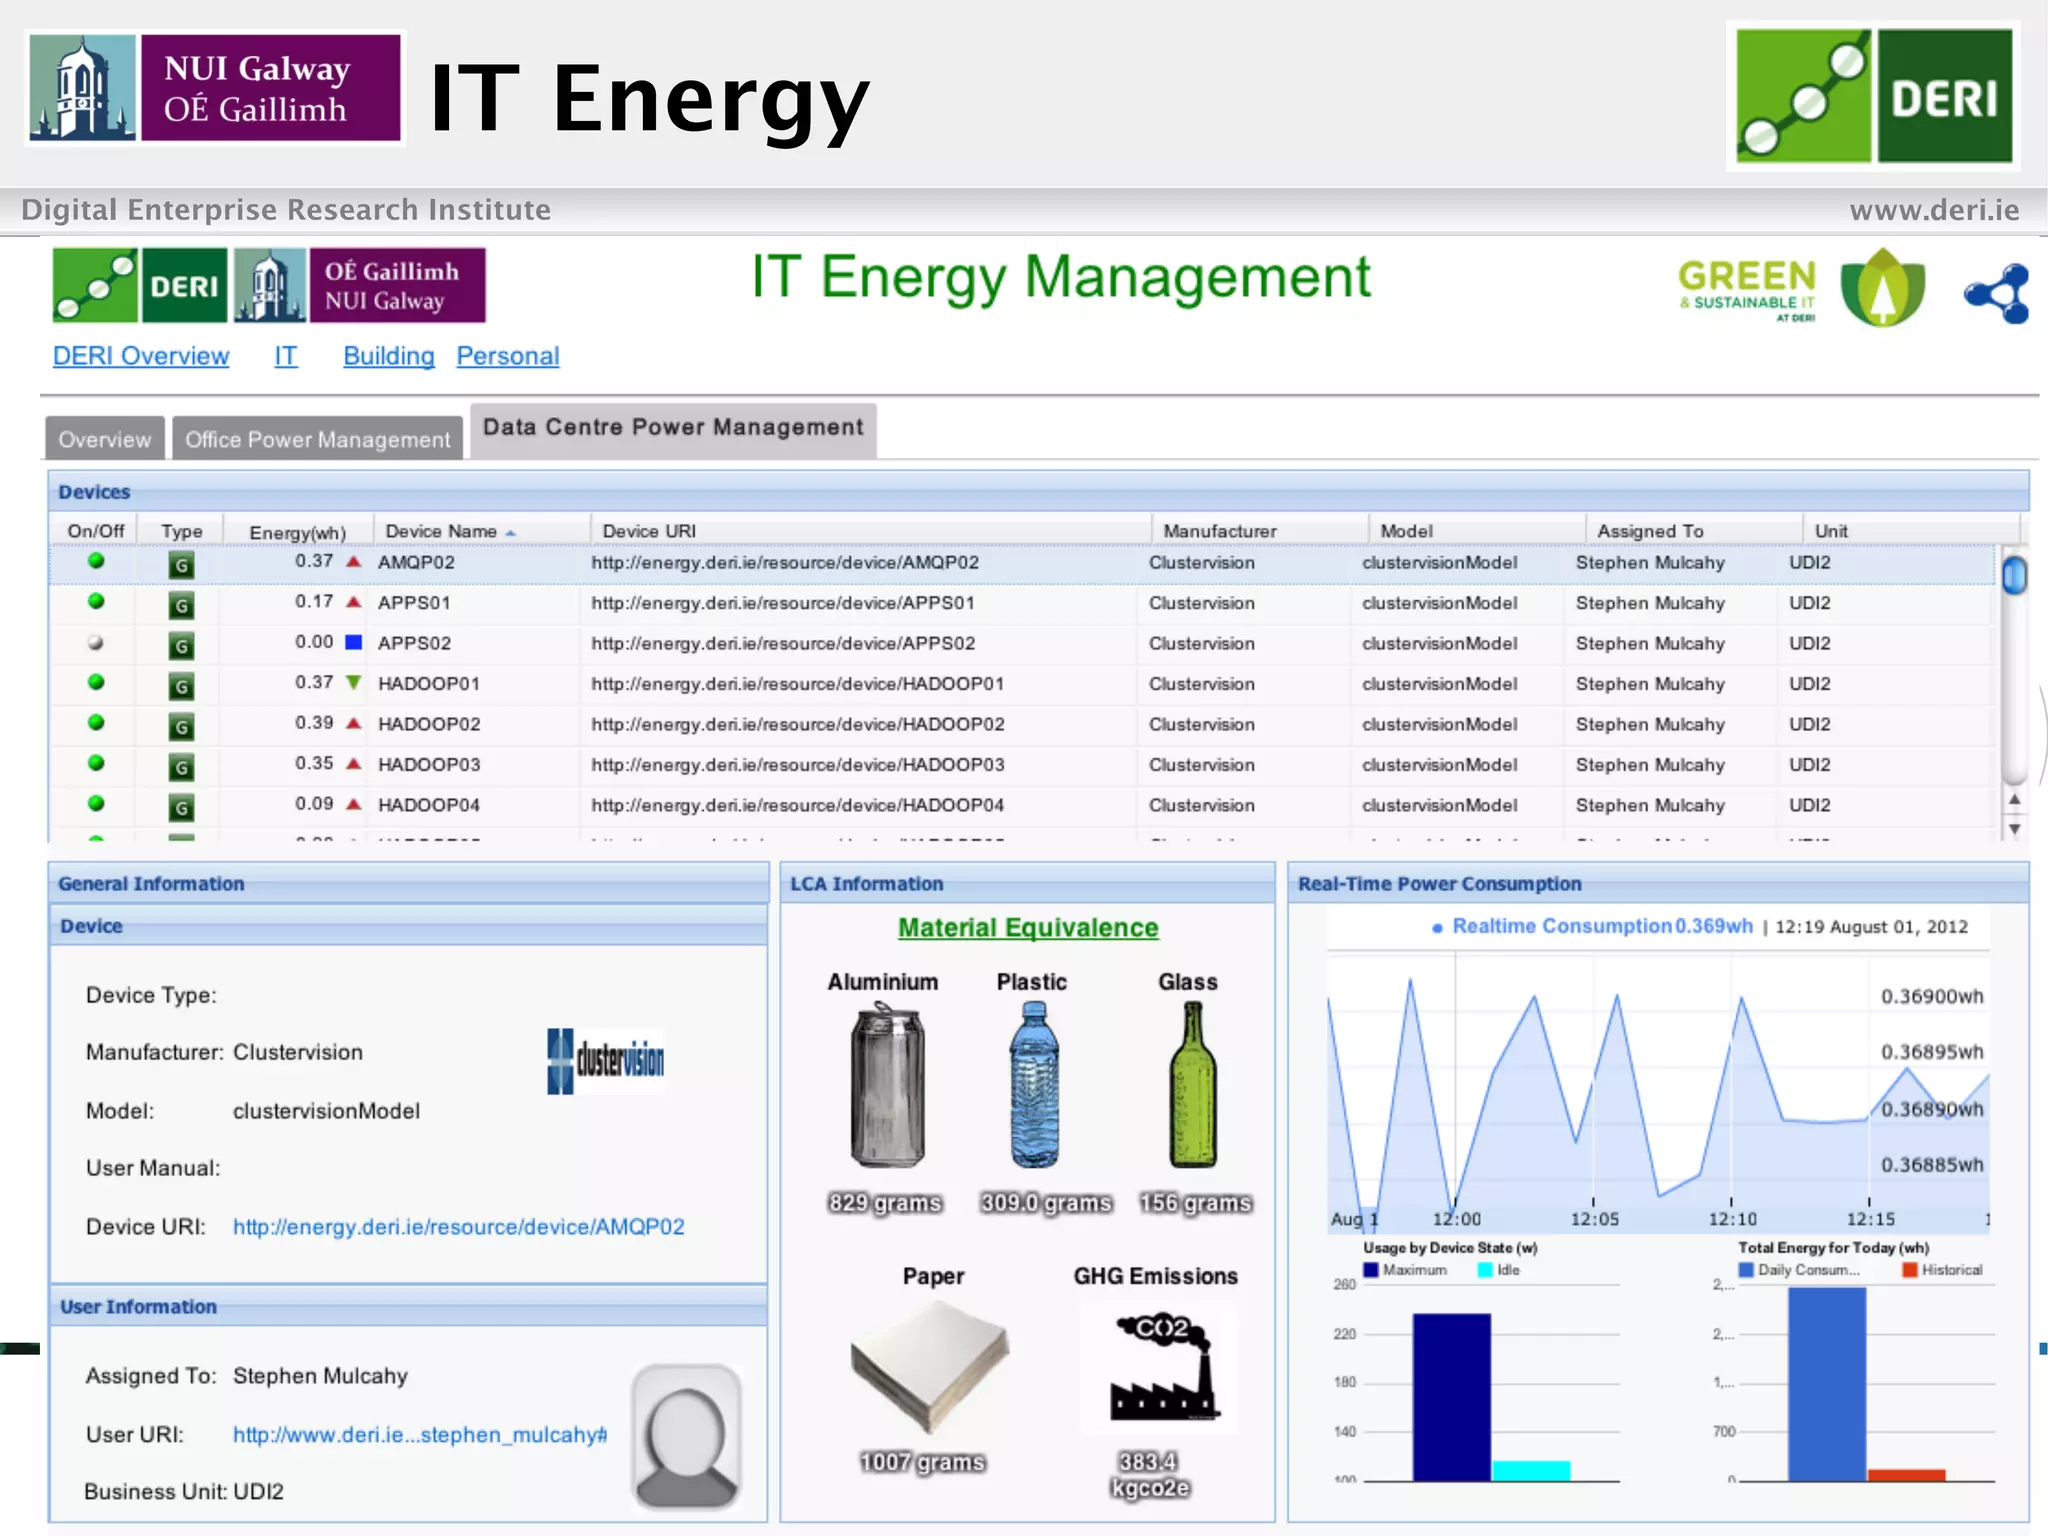
Task: Open the Personal navigation link
Action: click(x=508, y=356)
